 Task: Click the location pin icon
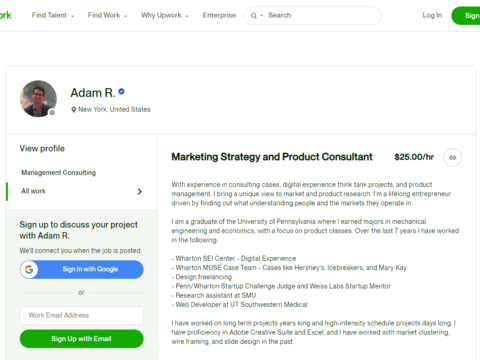[74, 110]
